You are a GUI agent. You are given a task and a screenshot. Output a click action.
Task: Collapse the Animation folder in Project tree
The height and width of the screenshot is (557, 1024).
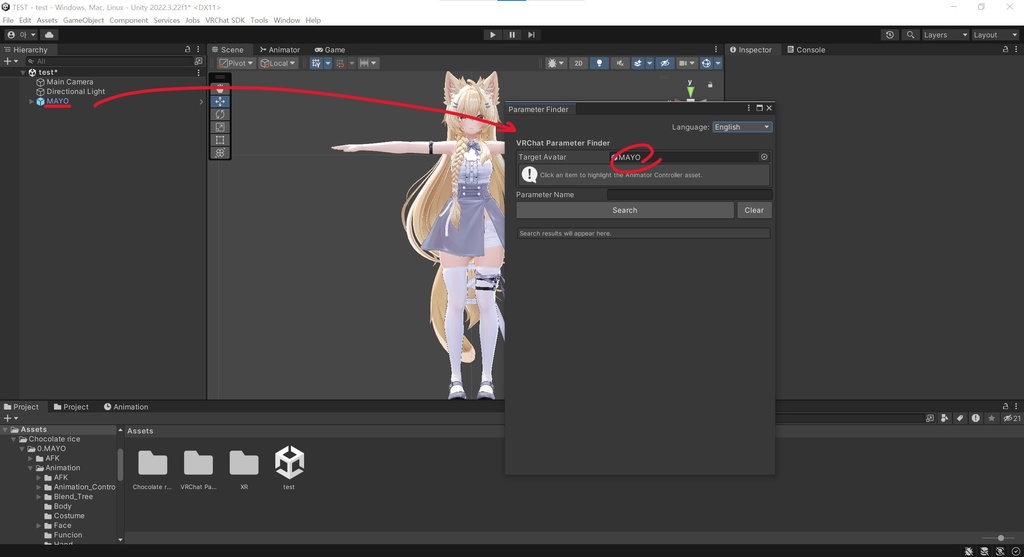click(30, 468)
